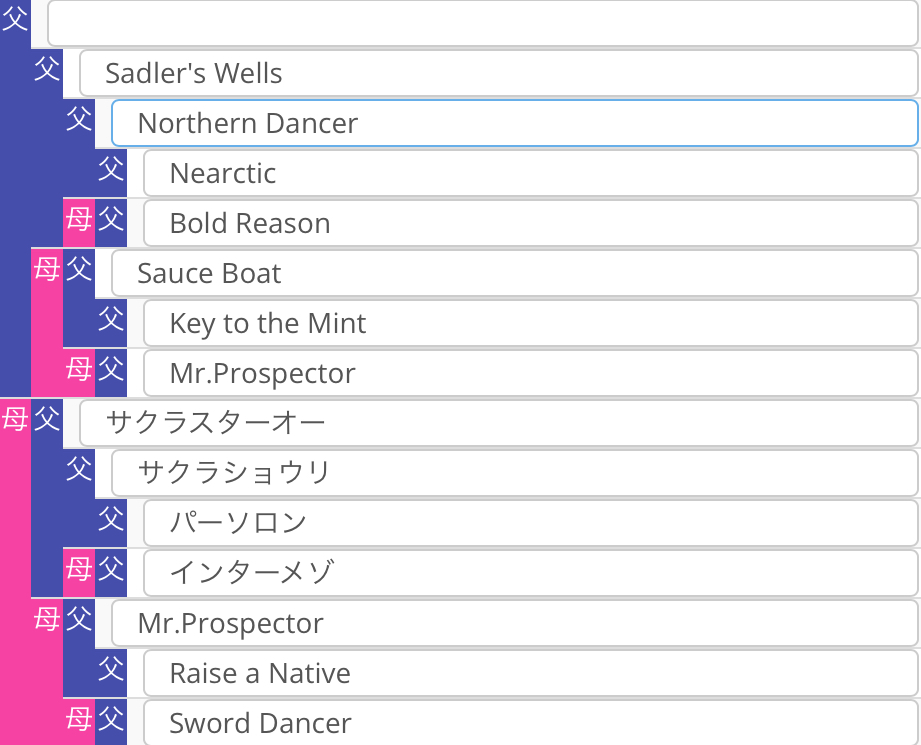Image resolution: width=921 pixels, height=745 pixels.
Task: Click the pink 母 label beside サクラスターオー
Action: [x=15, y=419]
